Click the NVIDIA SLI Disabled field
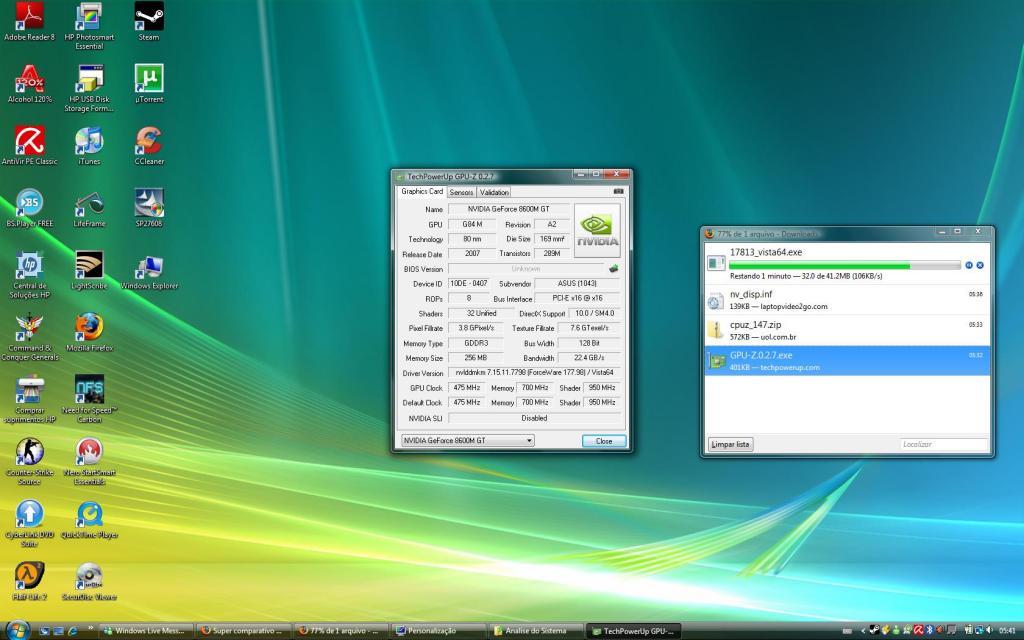1024x640 pixels. (534, 418)
